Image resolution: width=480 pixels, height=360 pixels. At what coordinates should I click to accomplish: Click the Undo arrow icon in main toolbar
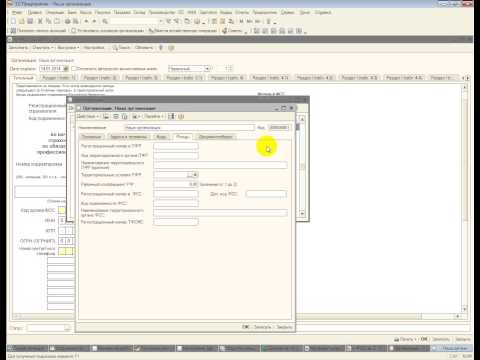86,21
